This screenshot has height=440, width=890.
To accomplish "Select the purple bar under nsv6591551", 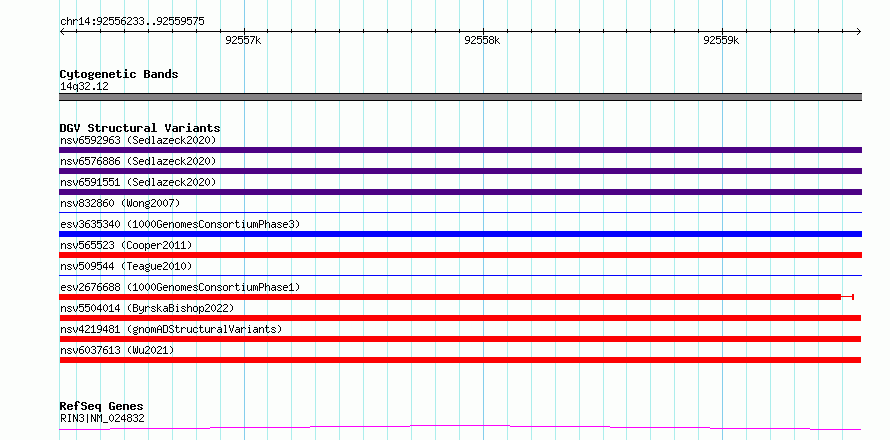I will click(x=460, y=192).
